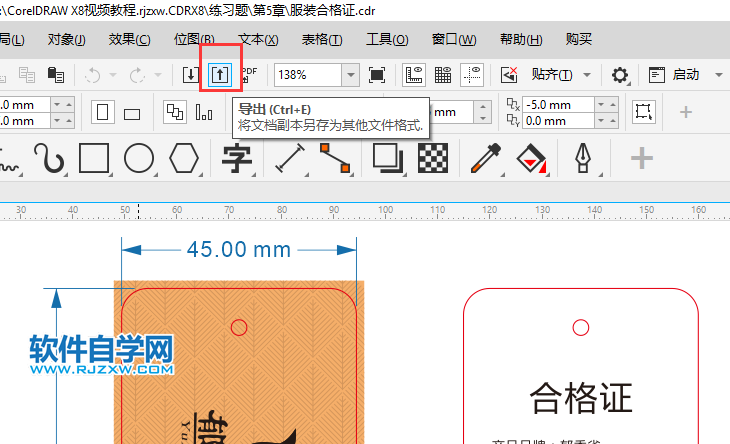Open the Options gear icon
Image resolution: width=730 pixels, height=444 pixels.
coord(620,75)
